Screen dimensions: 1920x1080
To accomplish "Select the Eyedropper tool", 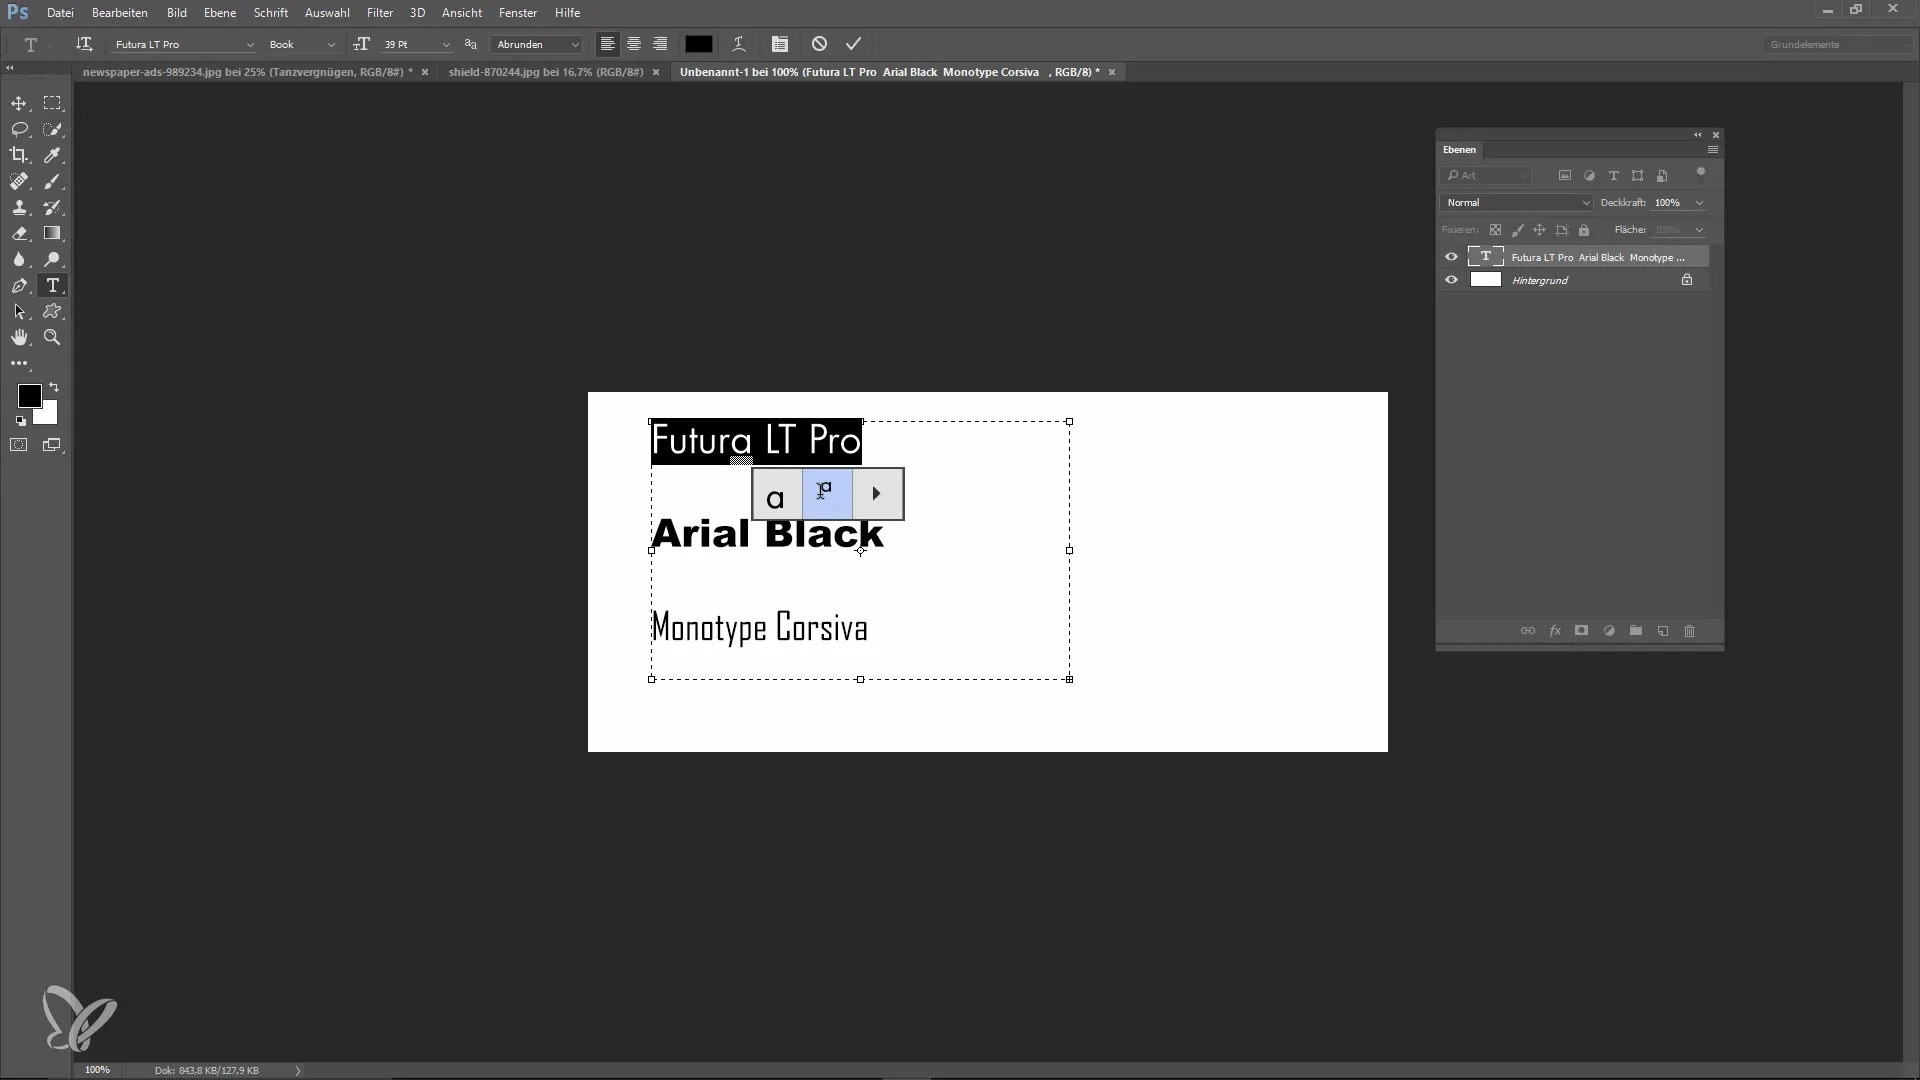I will pyautogui.click(x=52, y=155).
